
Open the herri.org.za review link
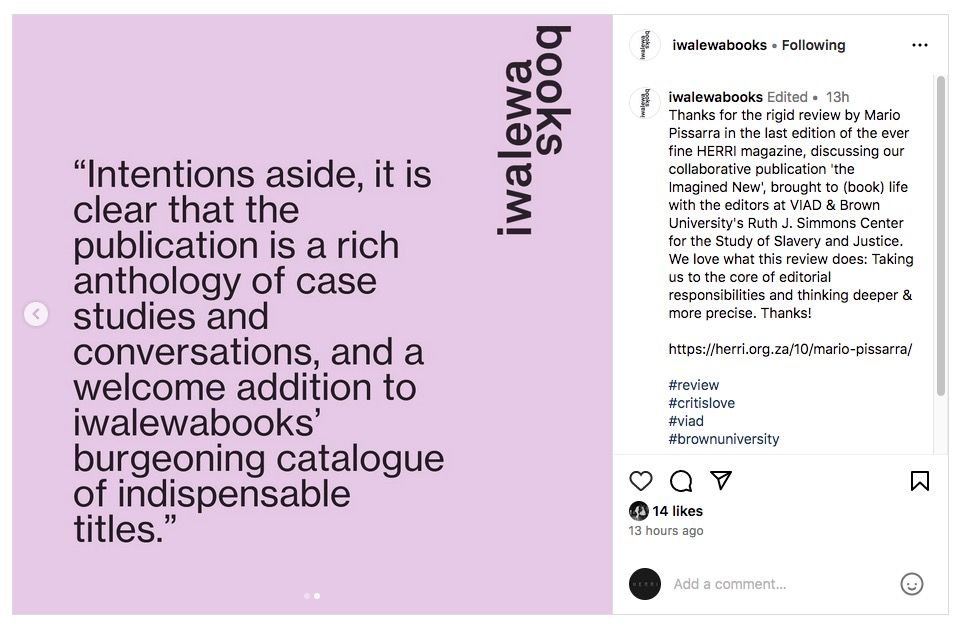[x=790, y=349]
